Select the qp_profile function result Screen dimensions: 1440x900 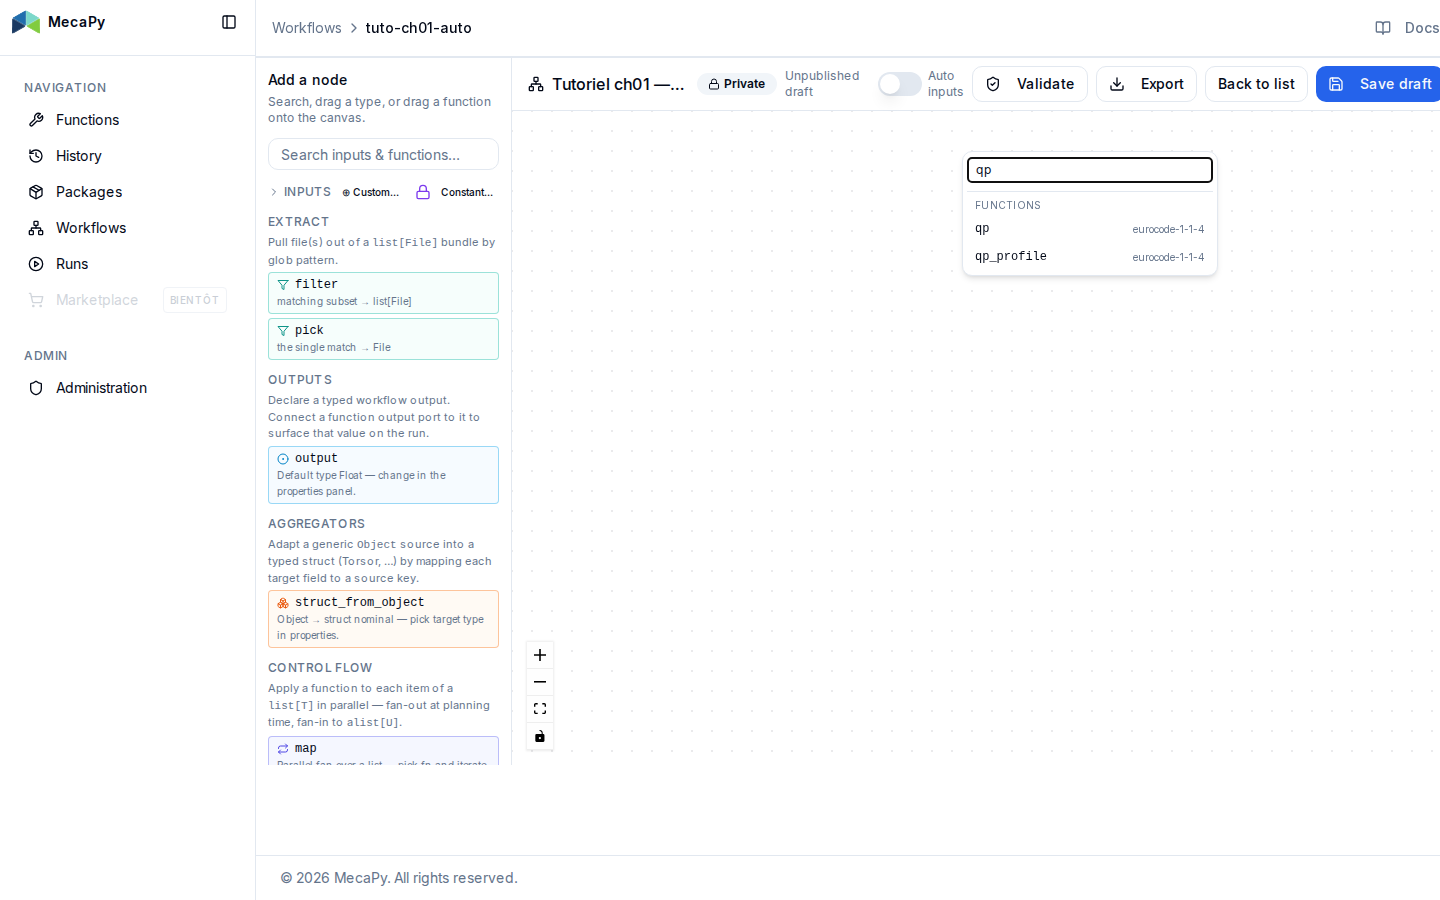pyautogui.click(x=1090, y=257)
